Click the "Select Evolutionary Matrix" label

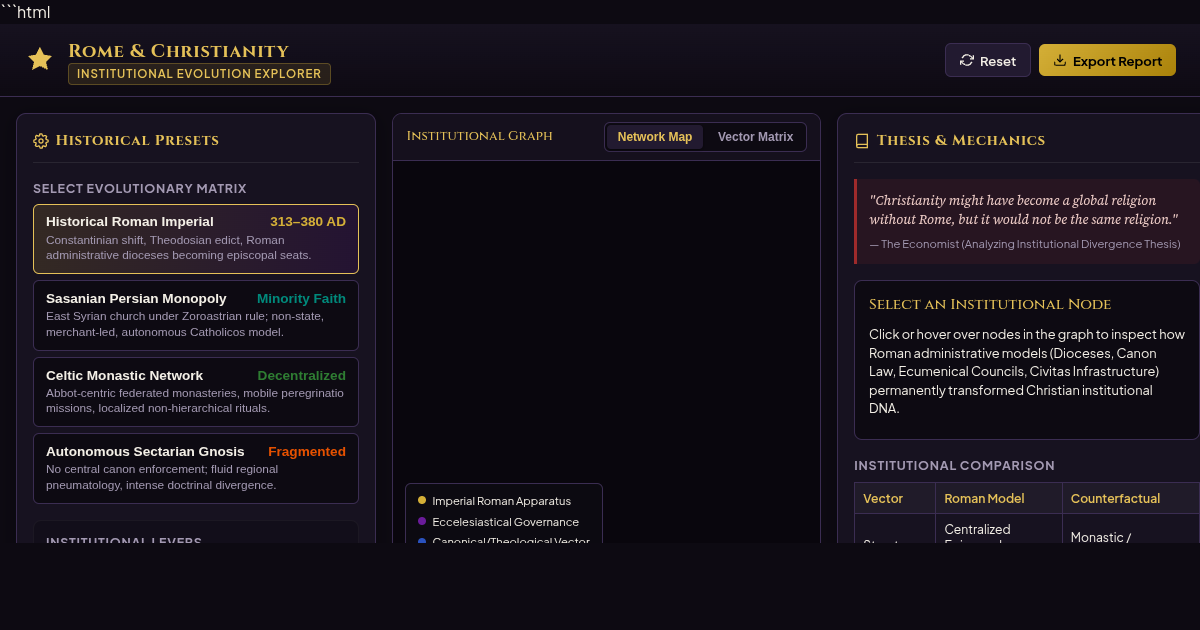140,189
